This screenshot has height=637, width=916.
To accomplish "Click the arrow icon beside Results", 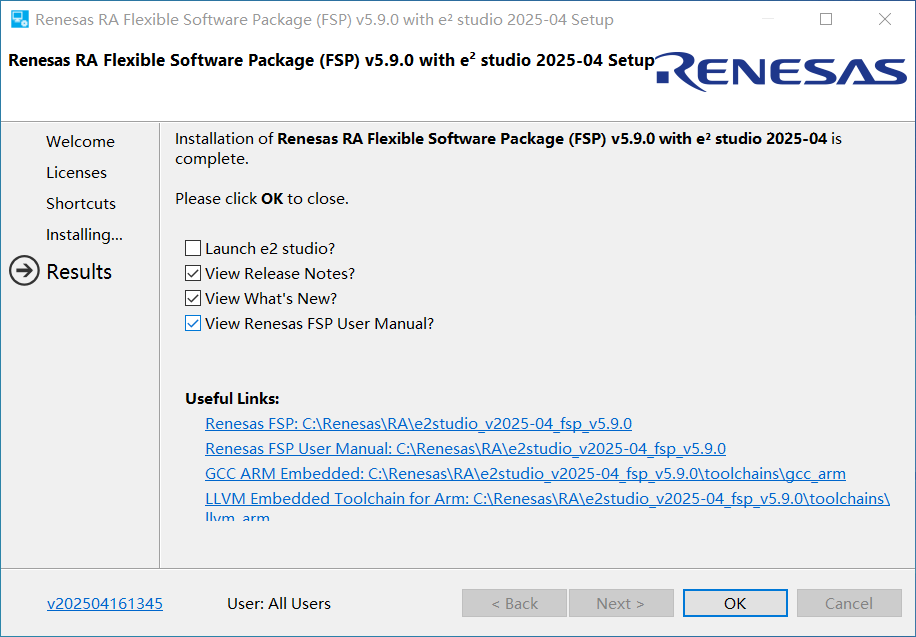I will tap(25, 271).
